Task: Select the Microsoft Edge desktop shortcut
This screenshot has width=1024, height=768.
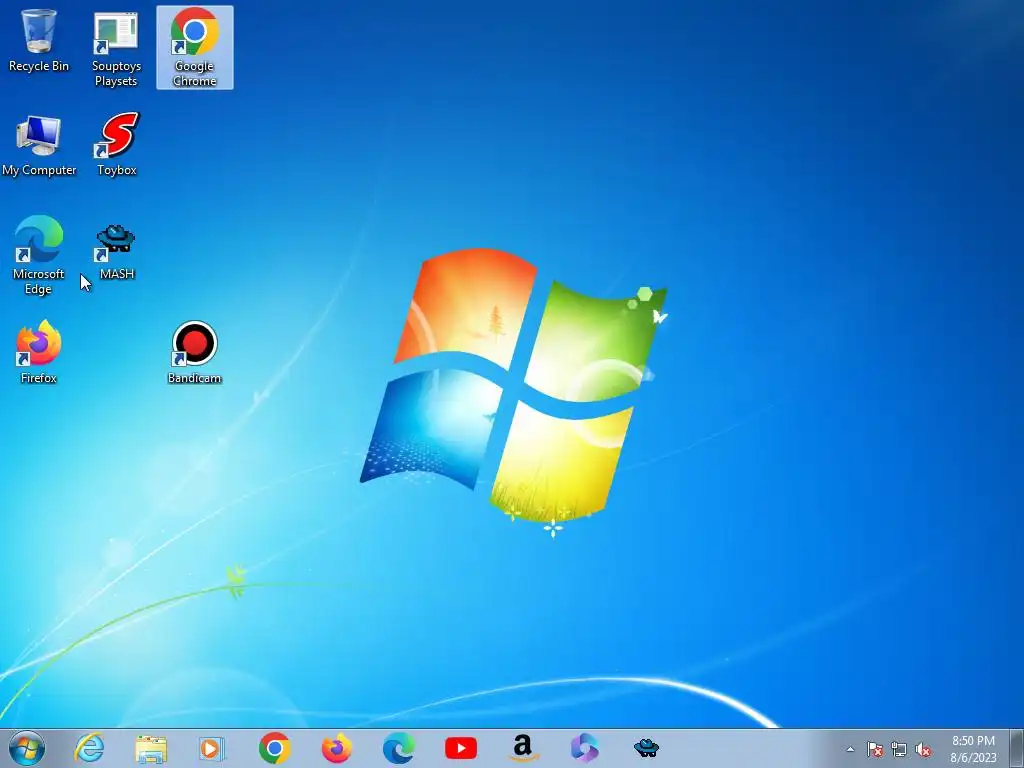Action: point(39,255)
